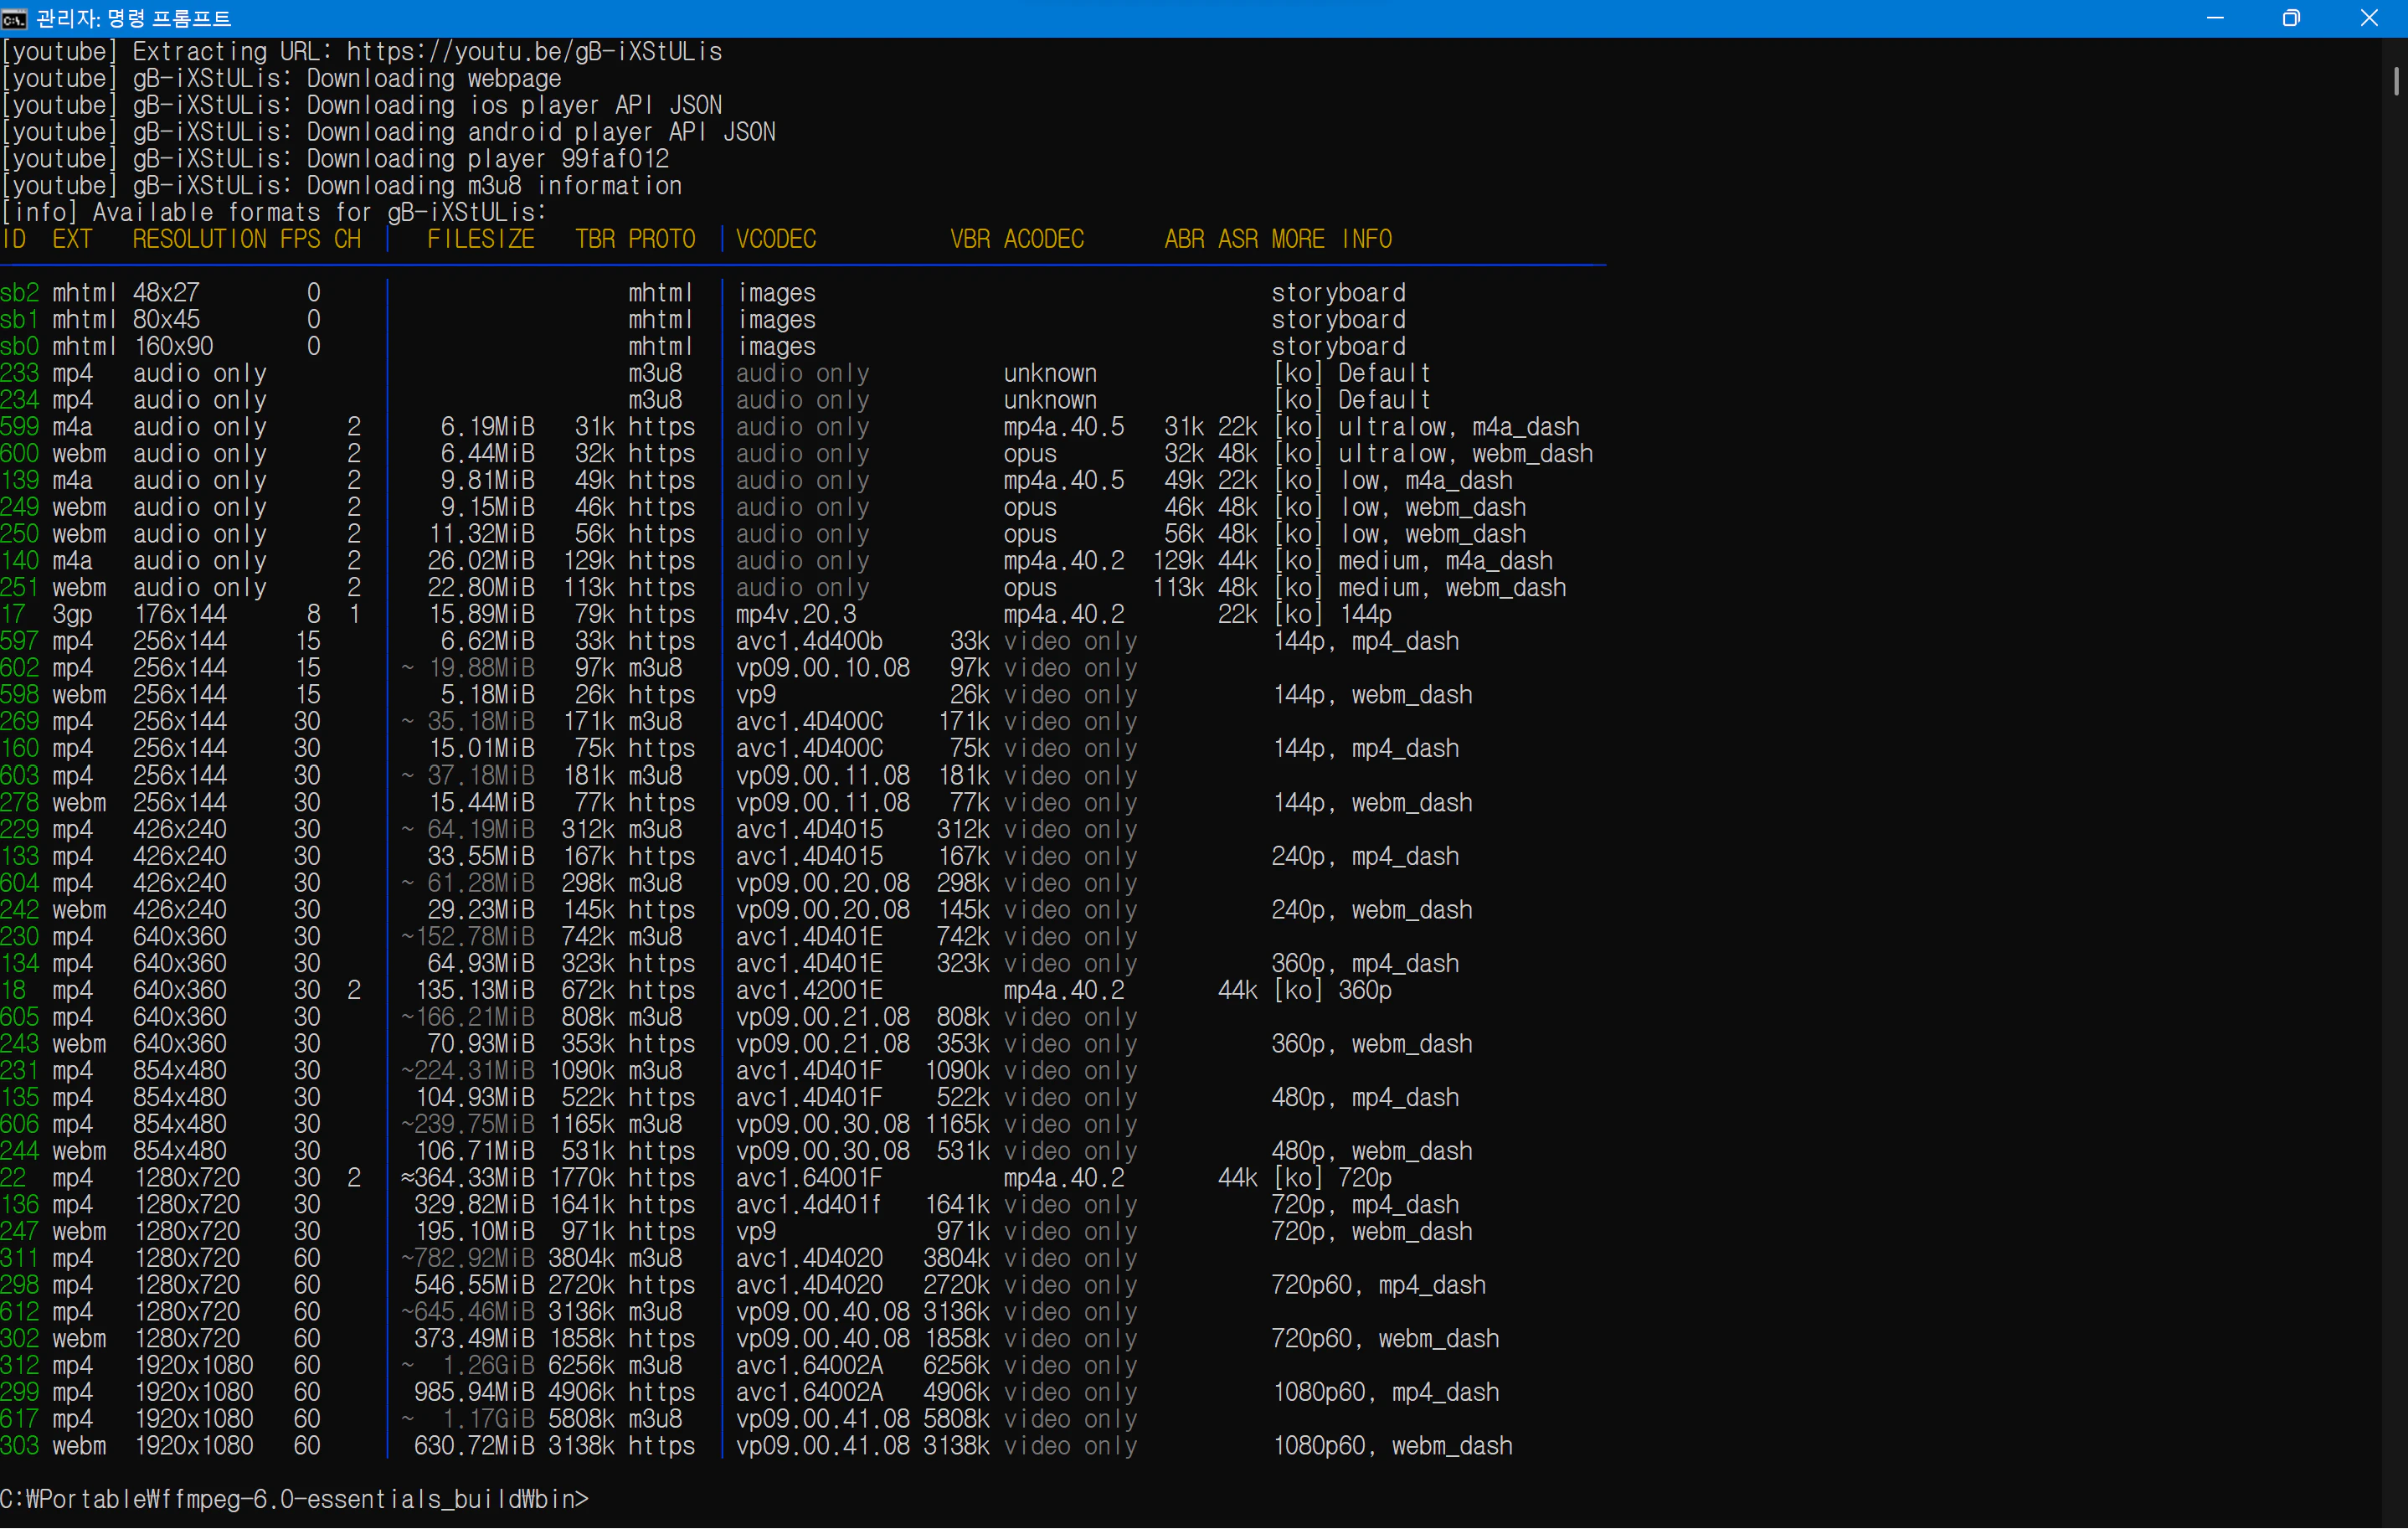Viewport: 2408px width, 1529px height.
Task: Click the sb2 storyboard format ID
Action: [x=20, y=293]
